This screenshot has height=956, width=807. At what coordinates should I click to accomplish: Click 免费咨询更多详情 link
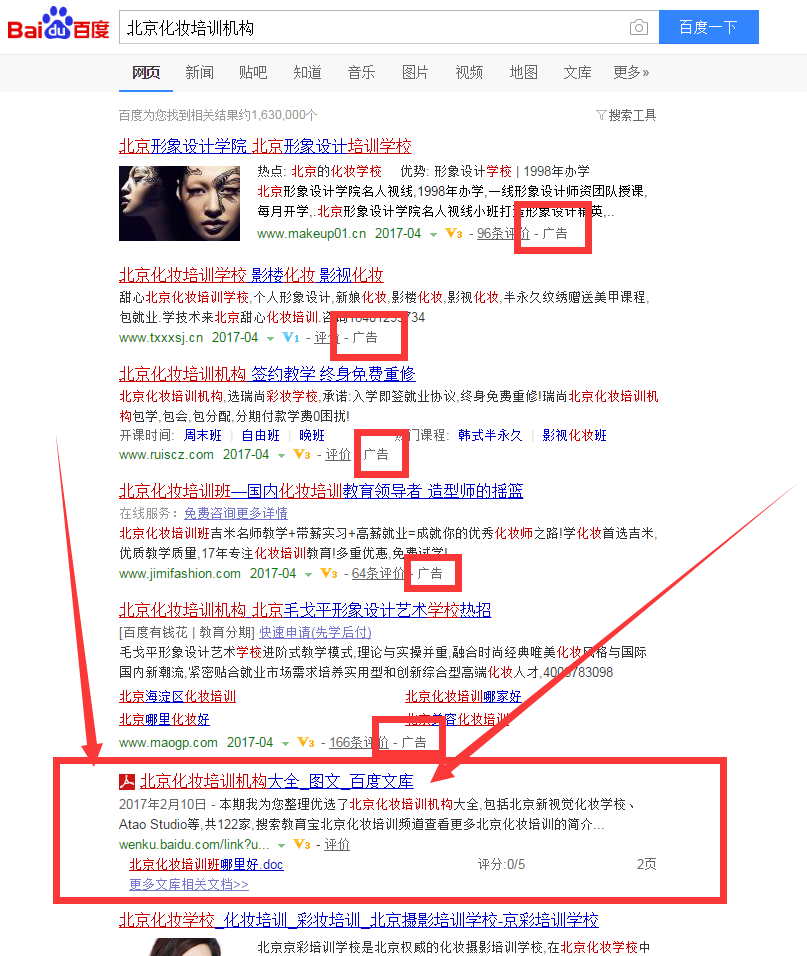(x=236, y=513)
